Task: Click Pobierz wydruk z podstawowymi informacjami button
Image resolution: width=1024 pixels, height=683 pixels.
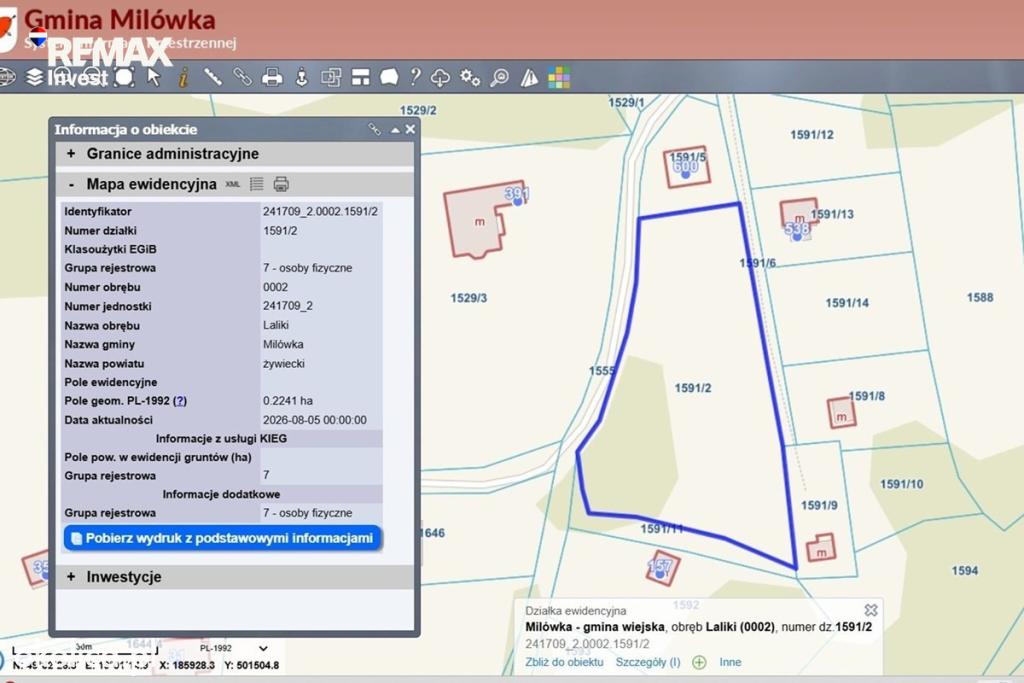Action: click(x=223, y=538)
